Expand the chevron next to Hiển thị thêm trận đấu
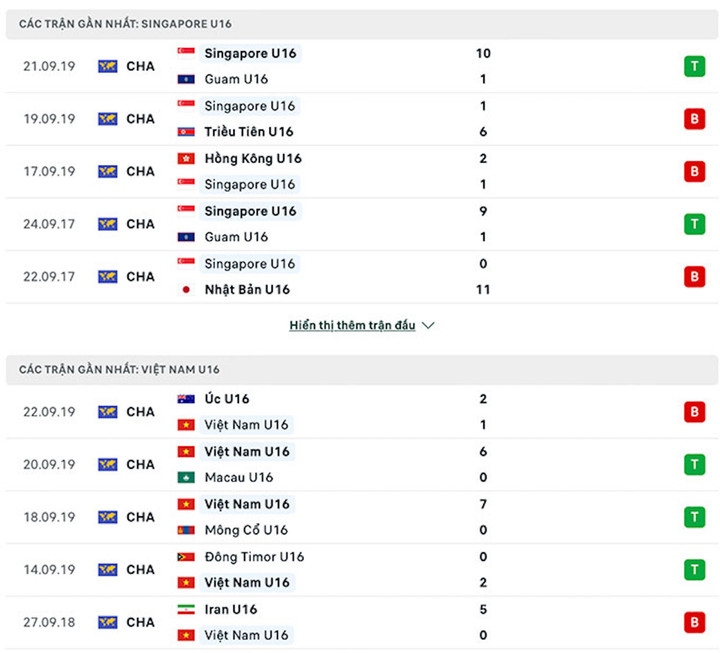720x653 pixels. pyautogui.click(x=428, y=326)
